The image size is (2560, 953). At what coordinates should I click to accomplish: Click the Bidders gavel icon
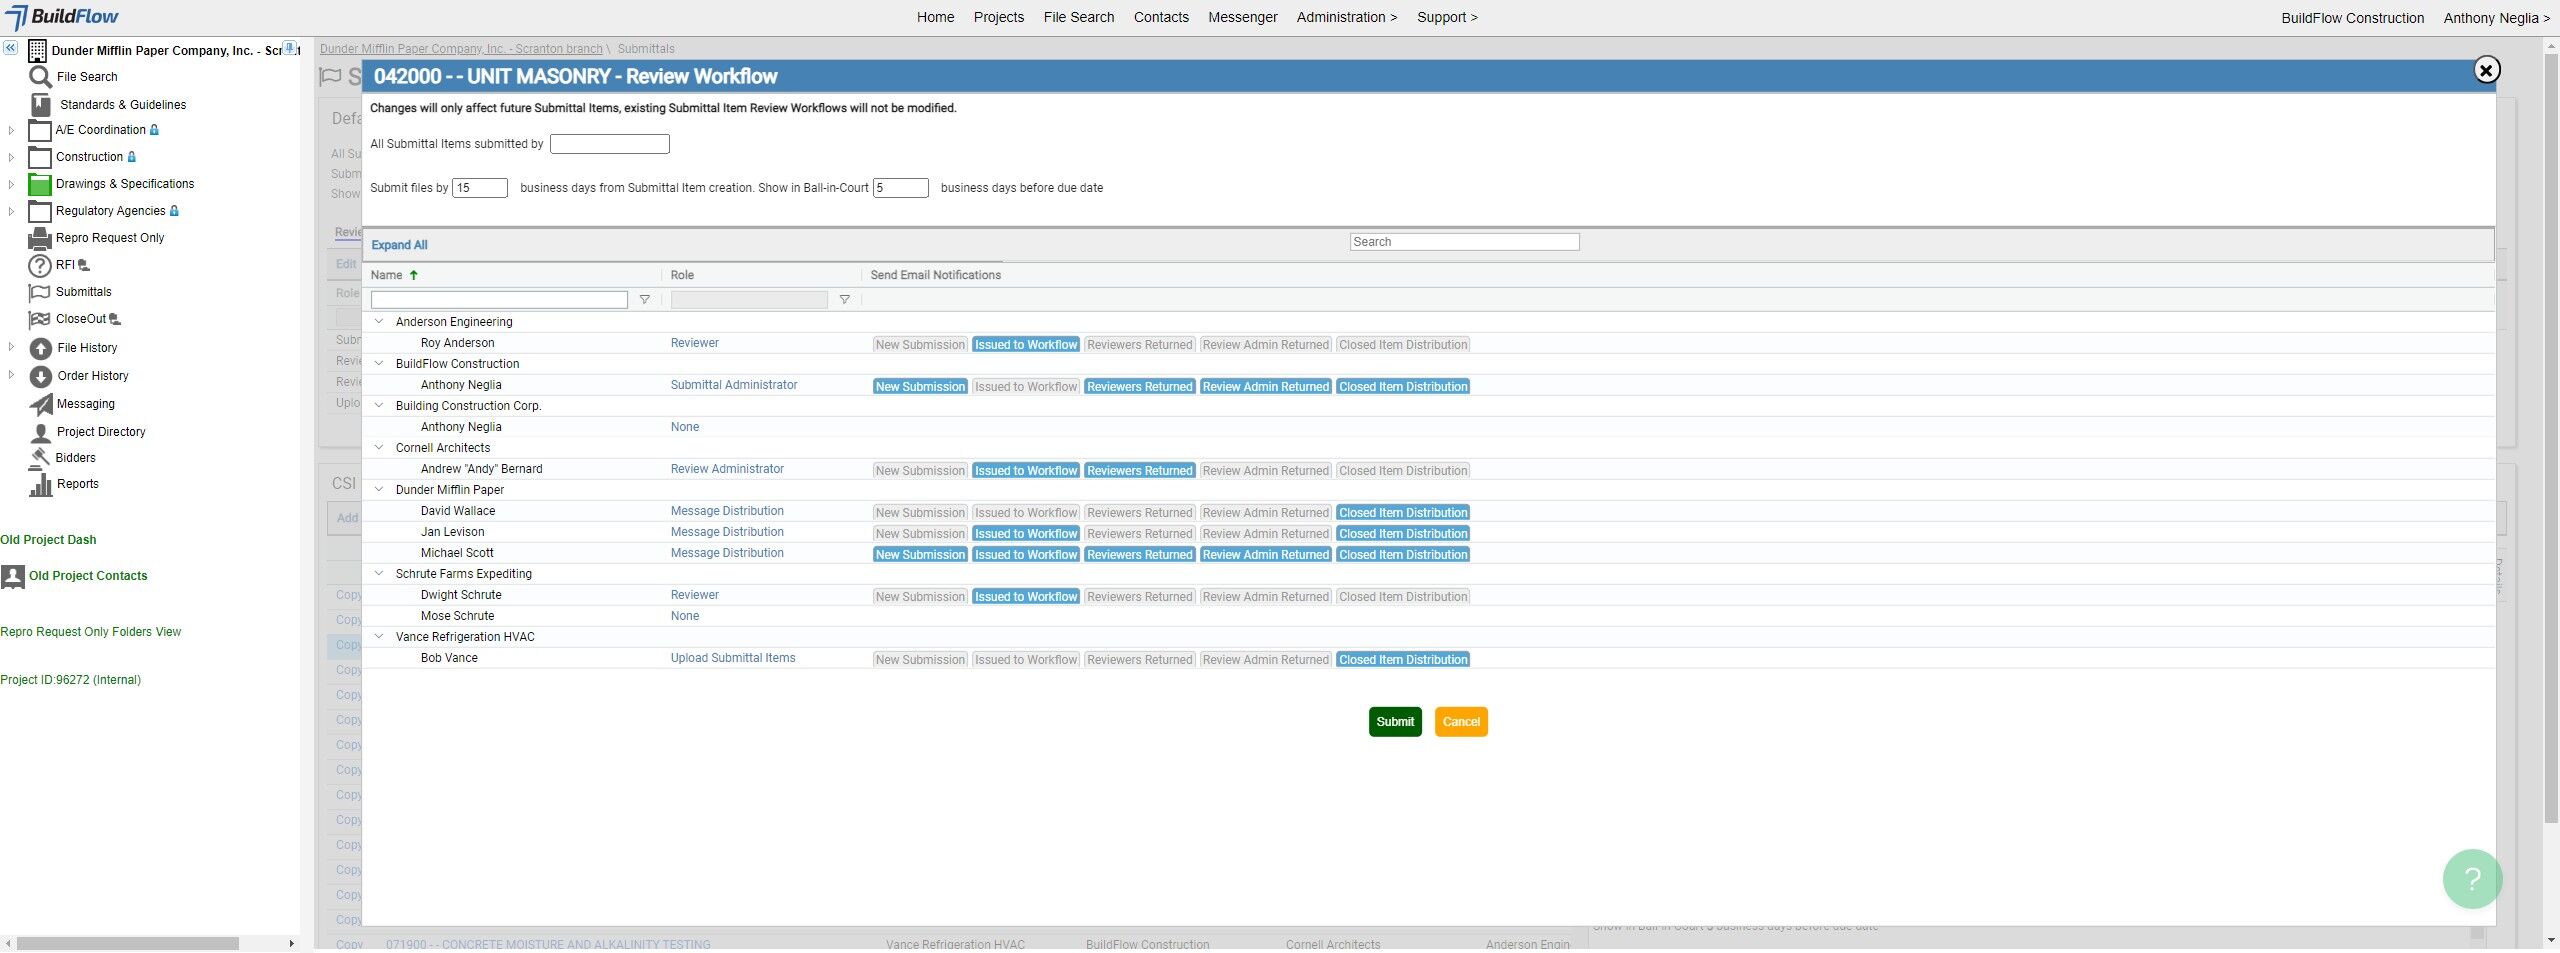point(40,457)
